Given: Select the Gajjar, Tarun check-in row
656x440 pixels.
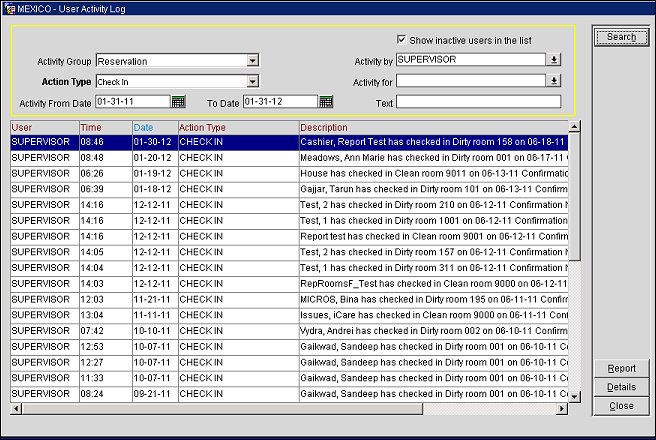Looking at the screenshot, I should click(289, 189).
